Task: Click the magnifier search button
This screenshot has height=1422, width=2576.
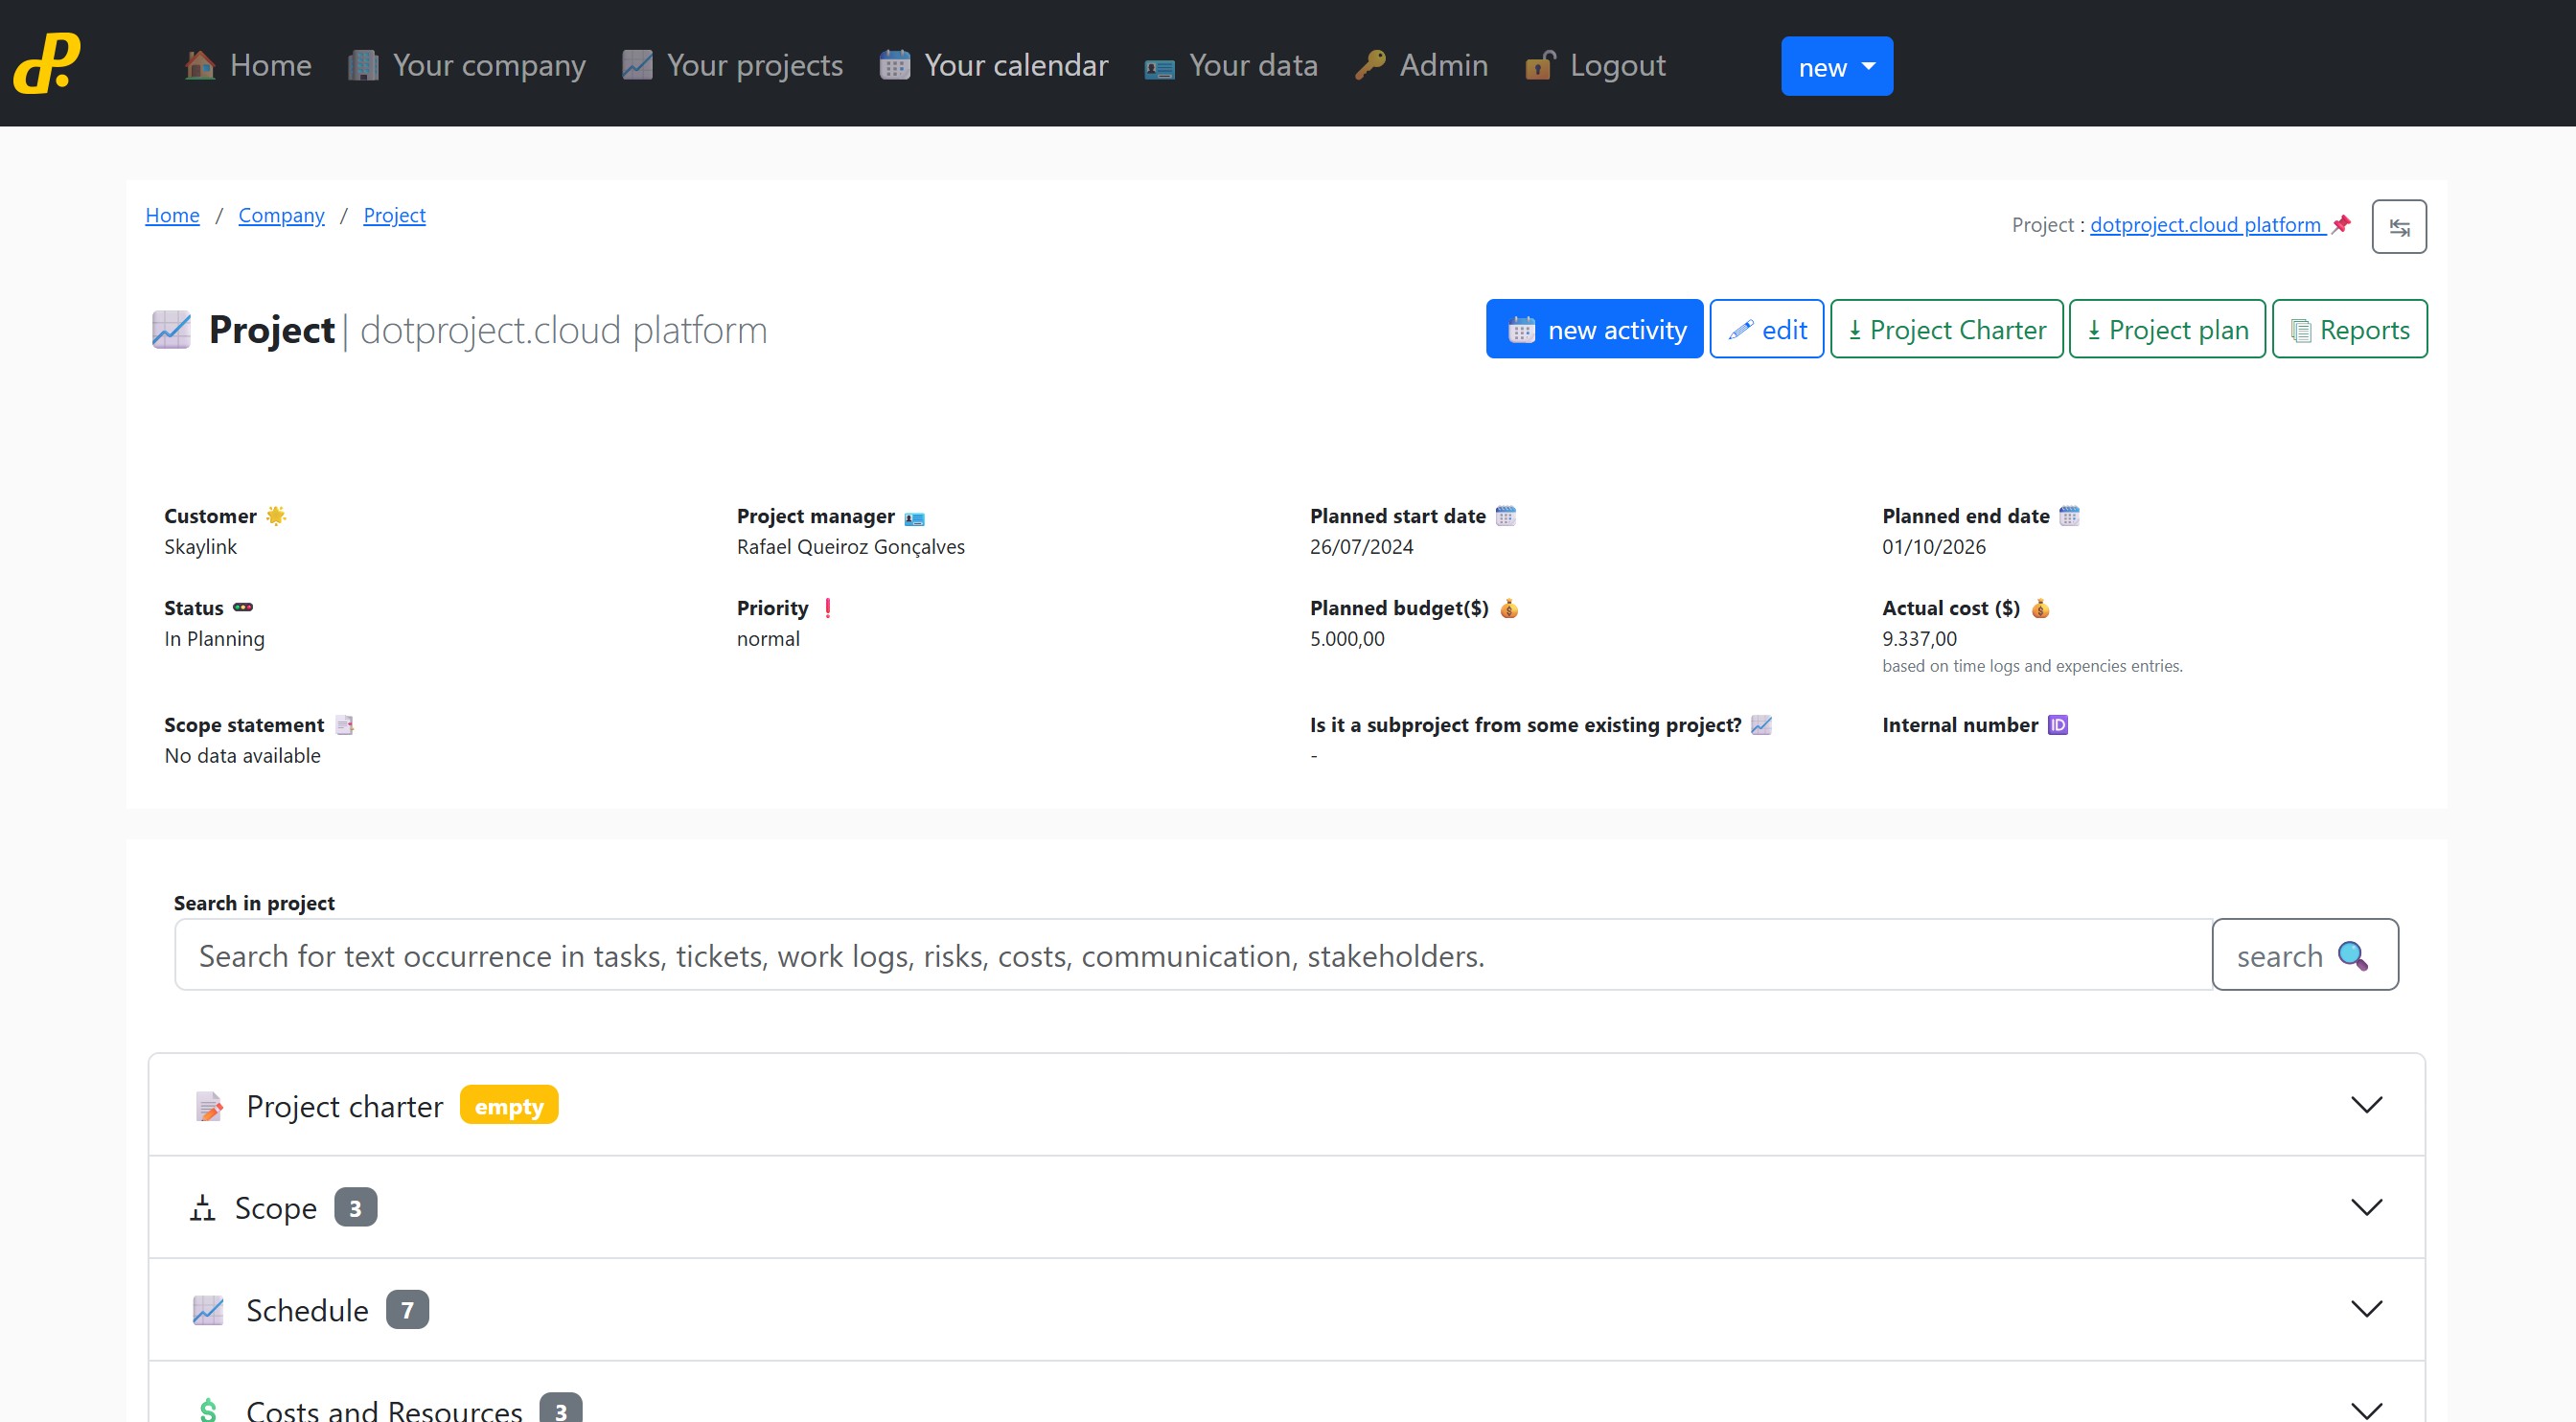Action: pyautogui.click(x=2304, y=955)
